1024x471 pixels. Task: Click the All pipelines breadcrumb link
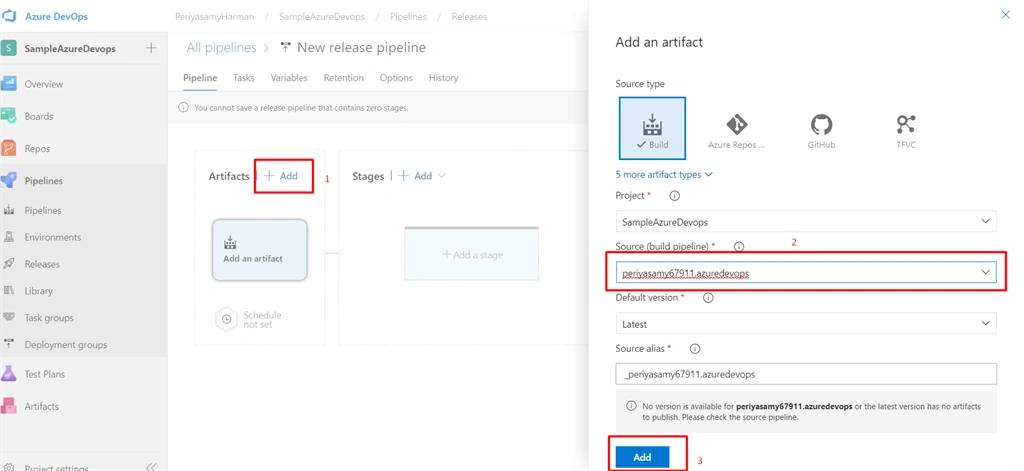point(221,47)
